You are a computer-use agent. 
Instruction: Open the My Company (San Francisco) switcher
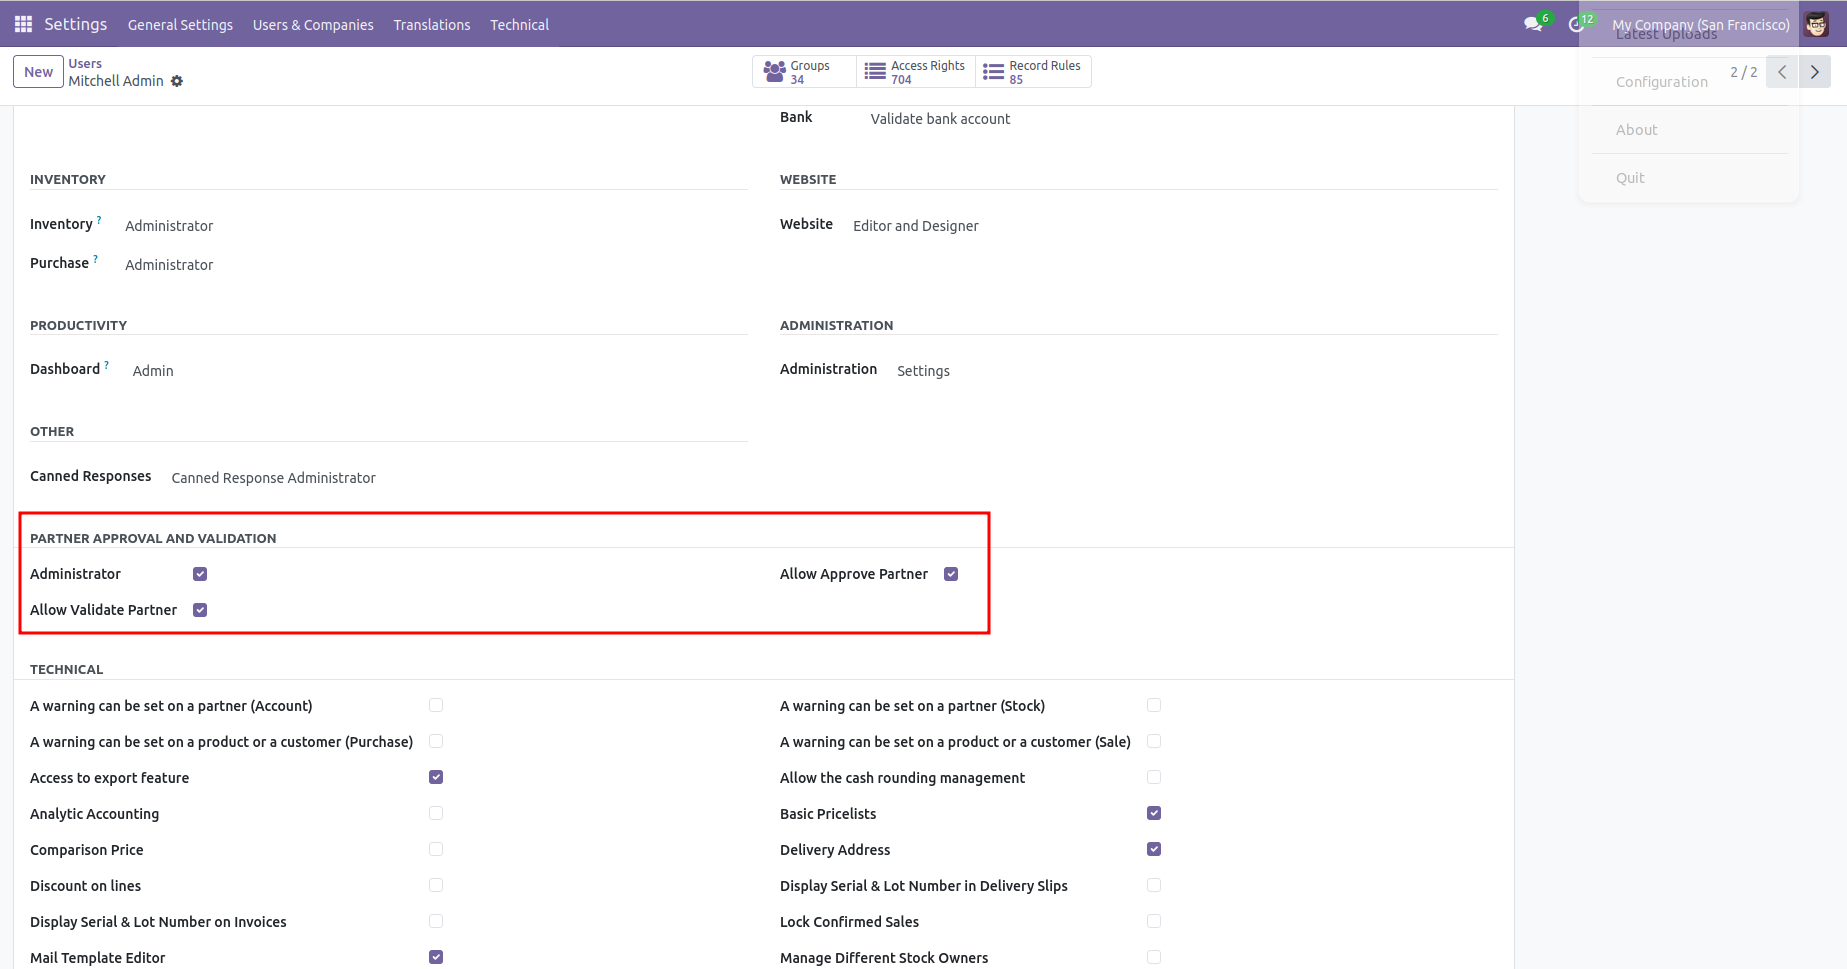point(1700,25)
